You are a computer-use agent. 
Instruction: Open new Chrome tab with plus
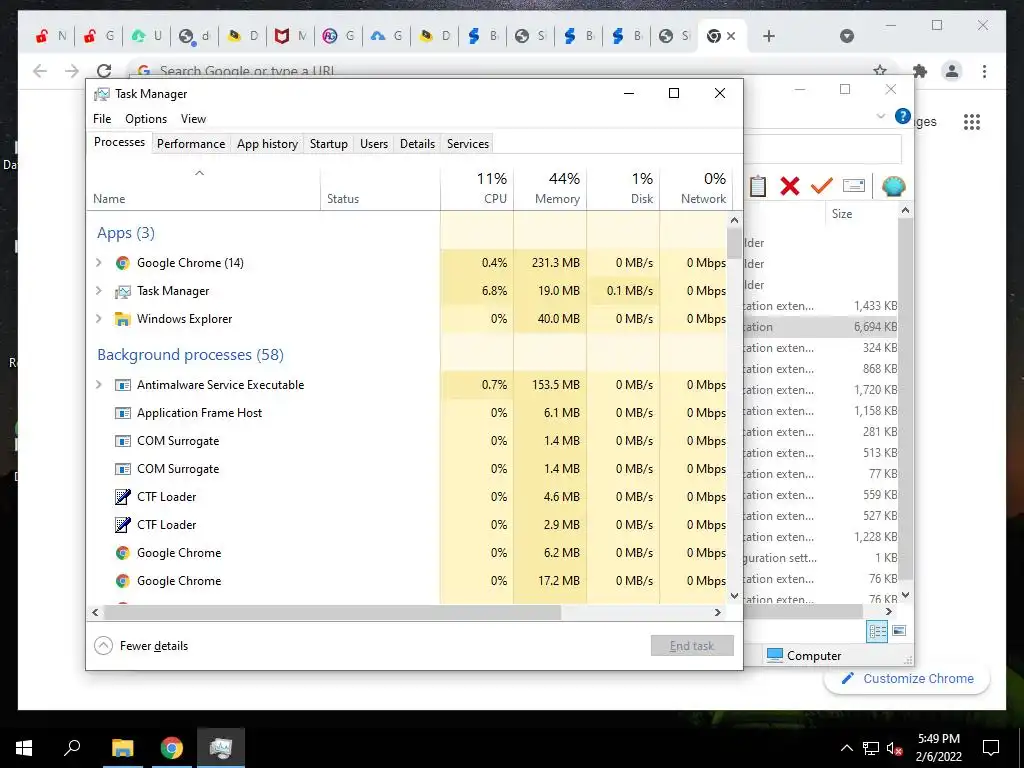[769, 36]
